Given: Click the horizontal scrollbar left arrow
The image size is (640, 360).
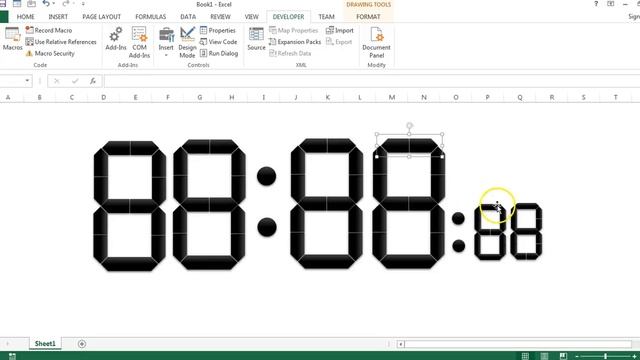Looking at the screenshot, I should coord(401,344).
